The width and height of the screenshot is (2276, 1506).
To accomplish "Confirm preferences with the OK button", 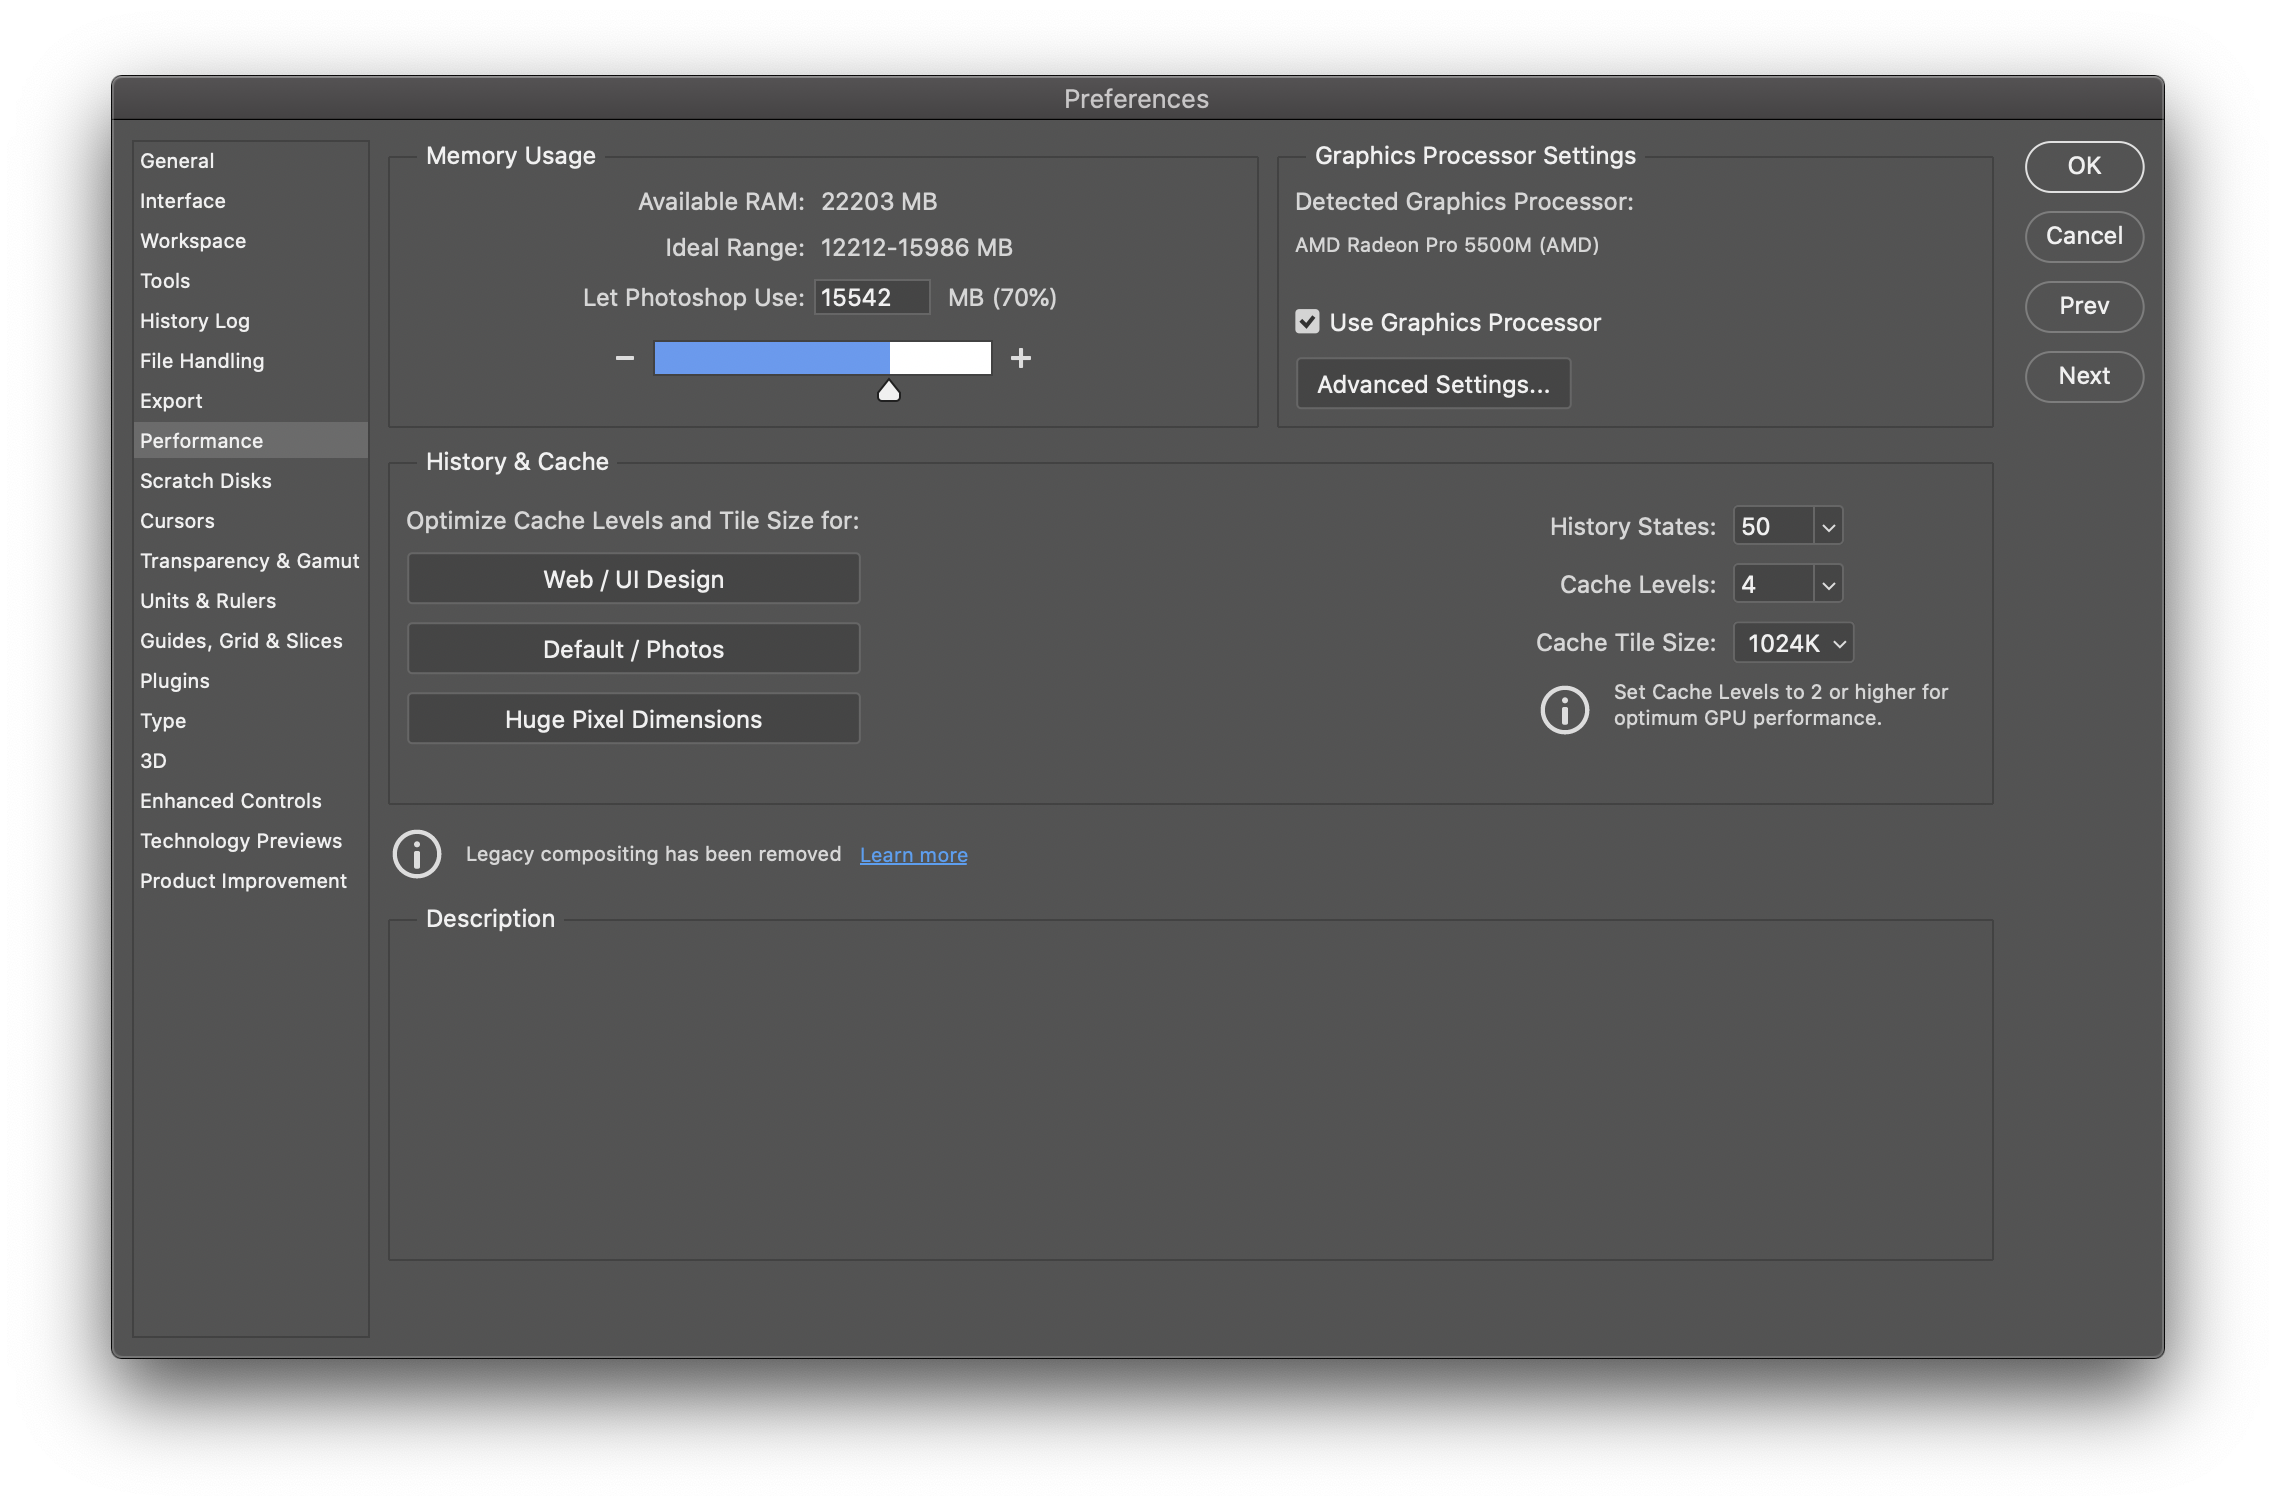I will tap(2084, 166).
